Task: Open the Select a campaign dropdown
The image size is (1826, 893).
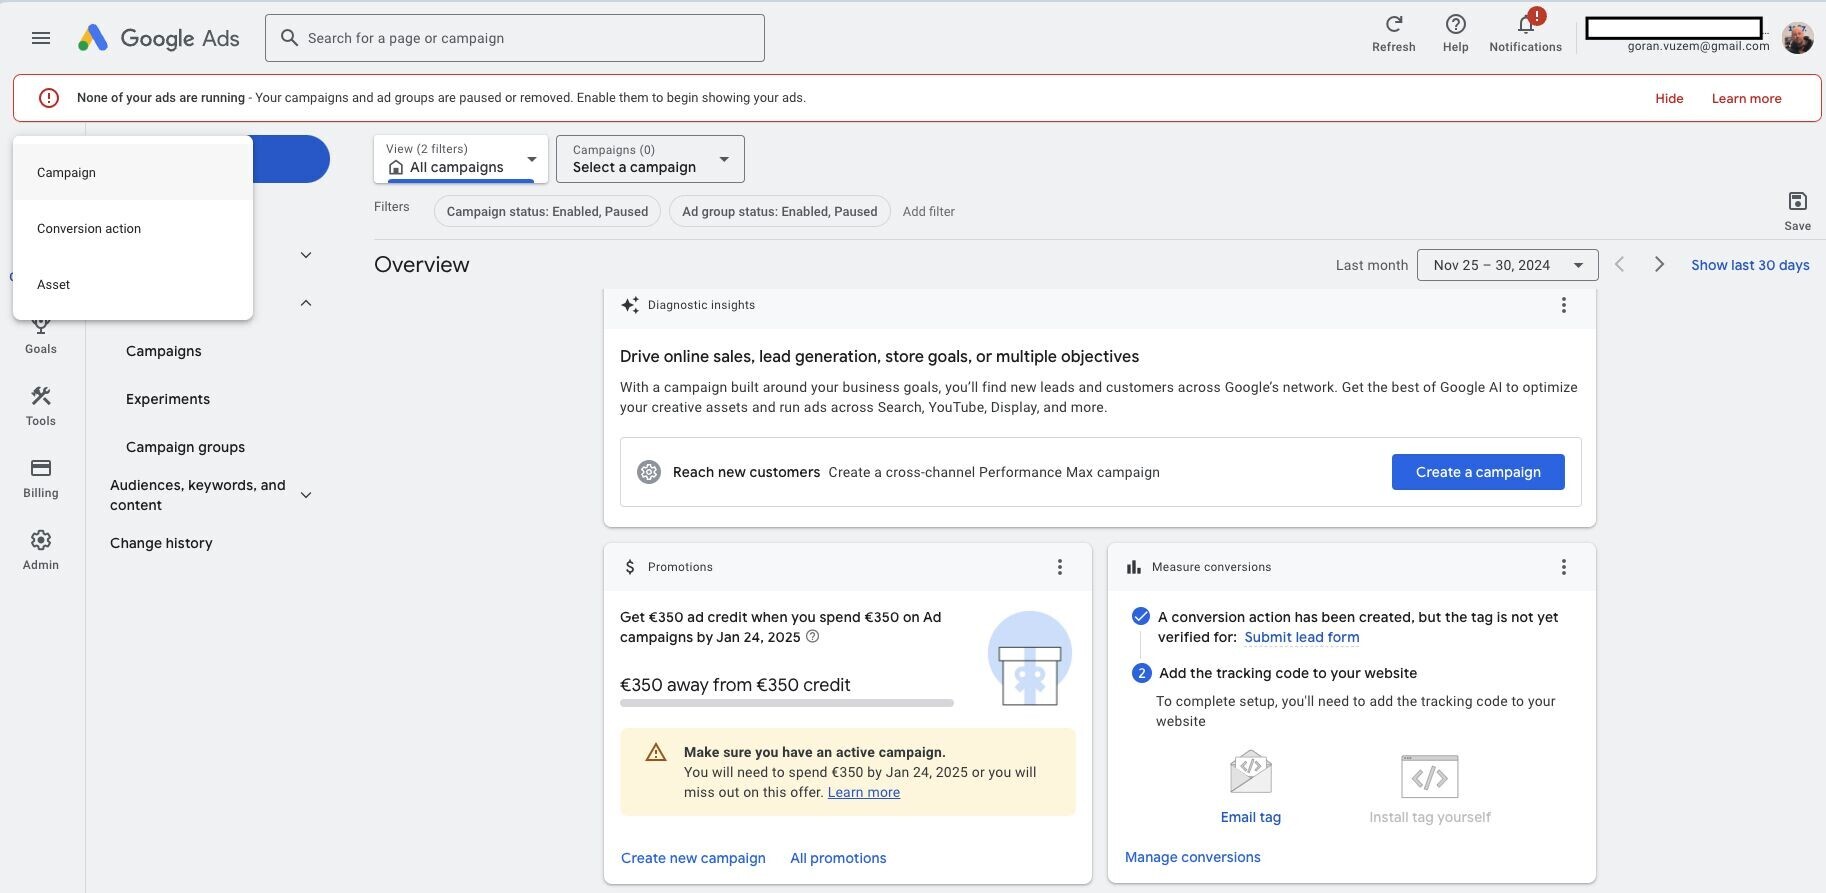Action: (650, 159)
